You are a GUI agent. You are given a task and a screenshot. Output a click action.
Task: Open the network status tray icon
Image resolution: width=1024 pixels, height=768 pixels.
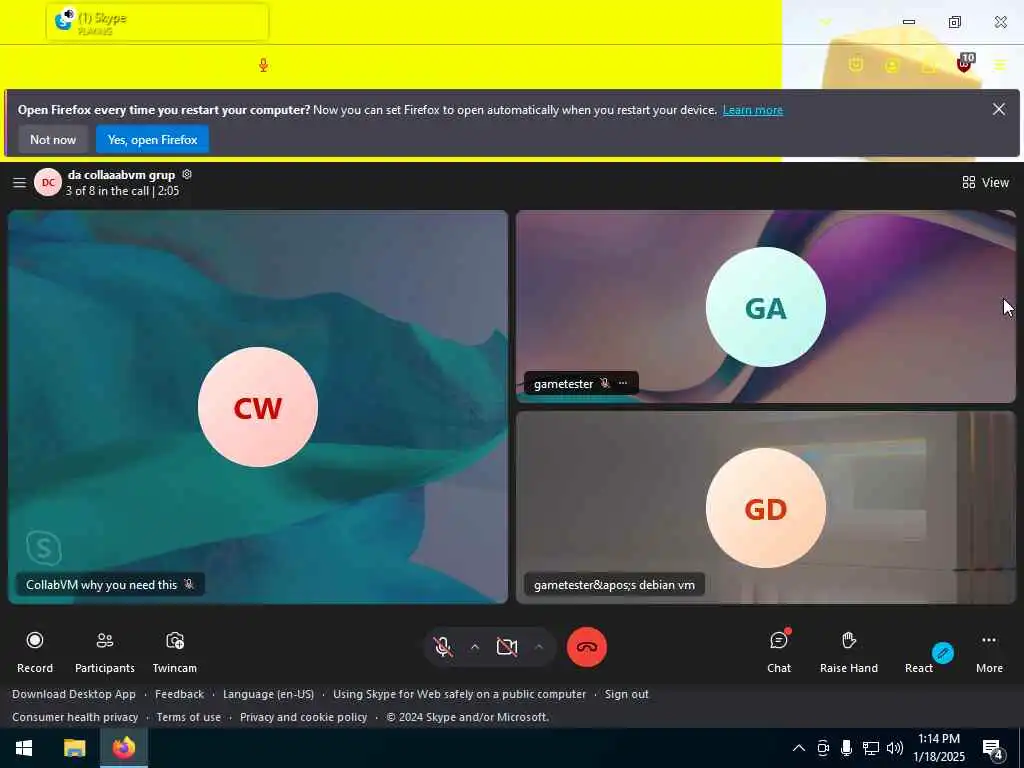871,748
